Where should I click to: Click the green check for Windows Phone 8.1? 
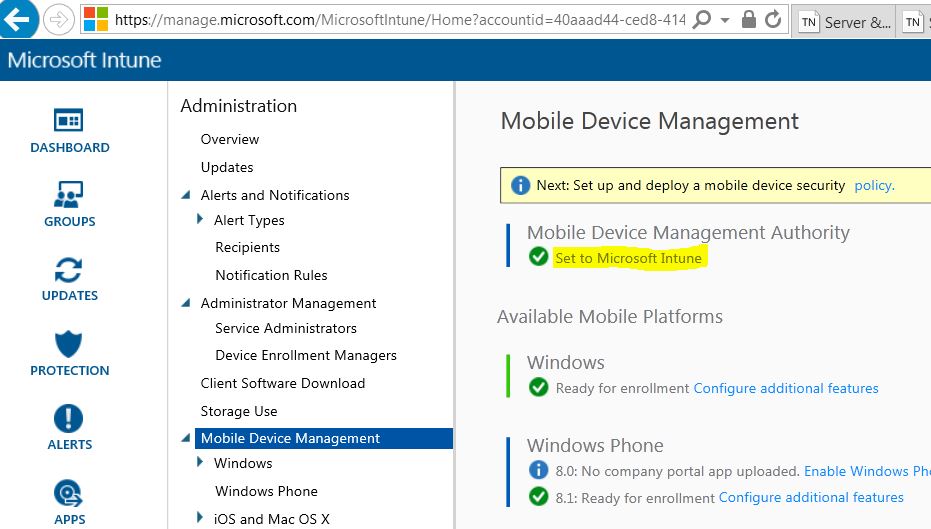[x=539, y=496]
